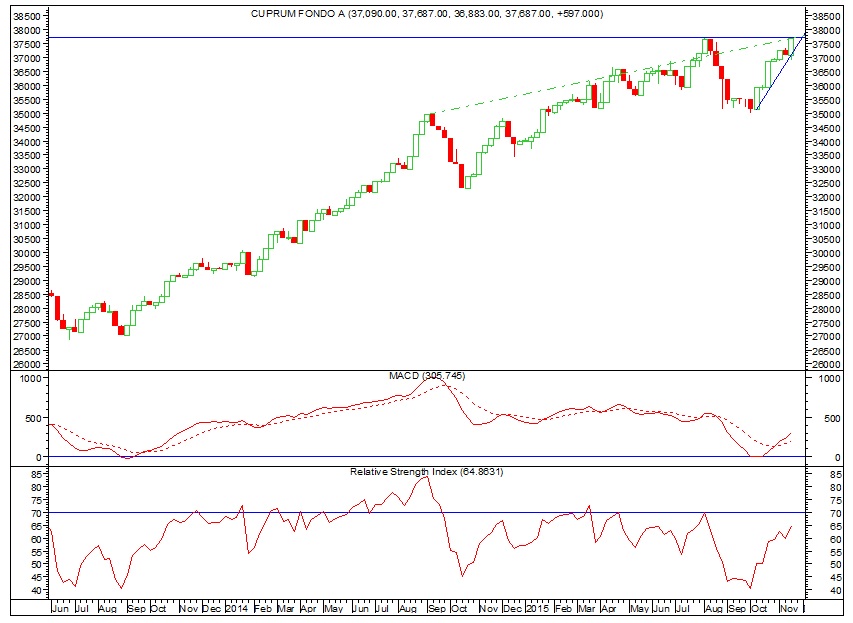Screen dimensions: 853x623
Task: Select the '2015' year label on time axis
Action: [537, 608]
